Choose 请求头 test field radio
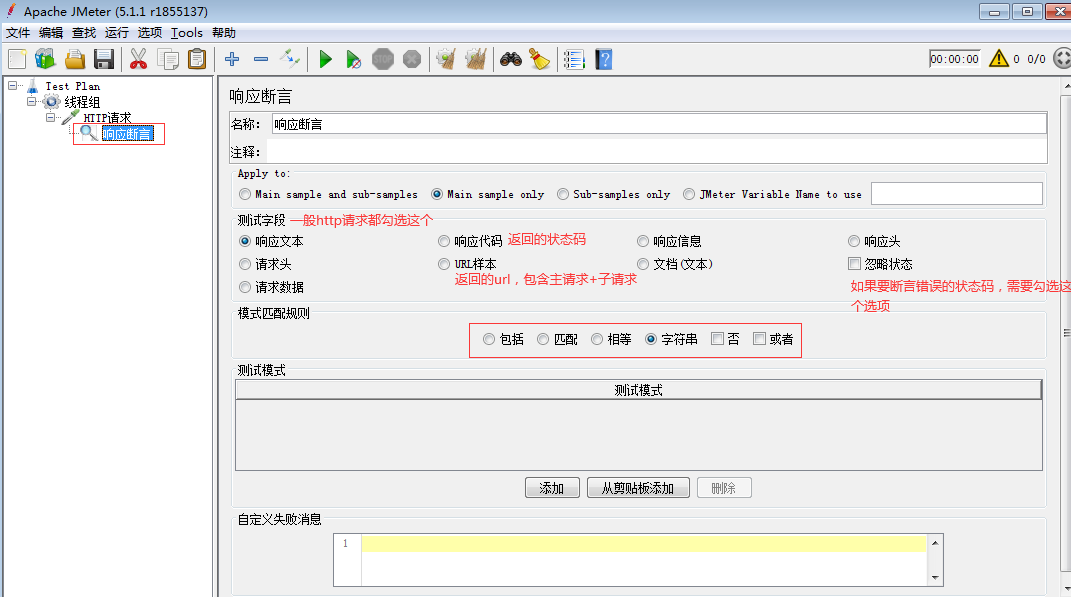Viewport: 1071px width, 597px height. click(245, 264)
